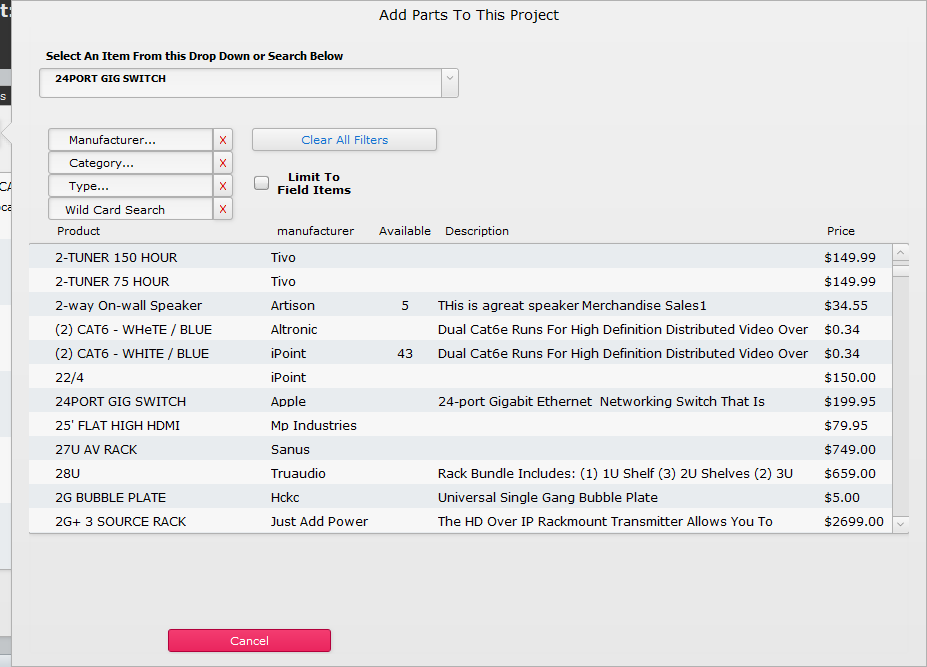
Task: Click into the Wild Card Search field
Action: click(x=130, y=209)
